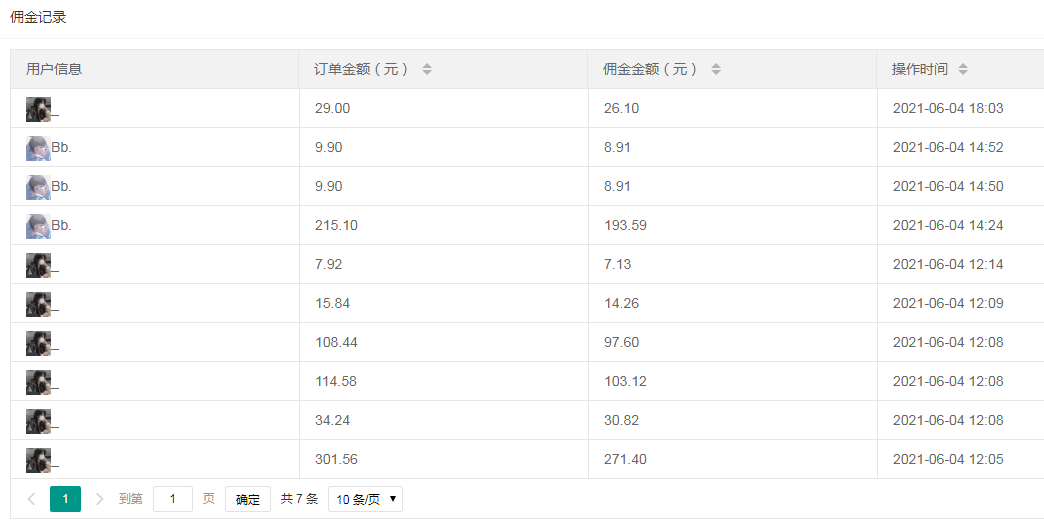Select order 9.90 in 14:50 row
Screen dimensions: 1044x523
point(443,186)
